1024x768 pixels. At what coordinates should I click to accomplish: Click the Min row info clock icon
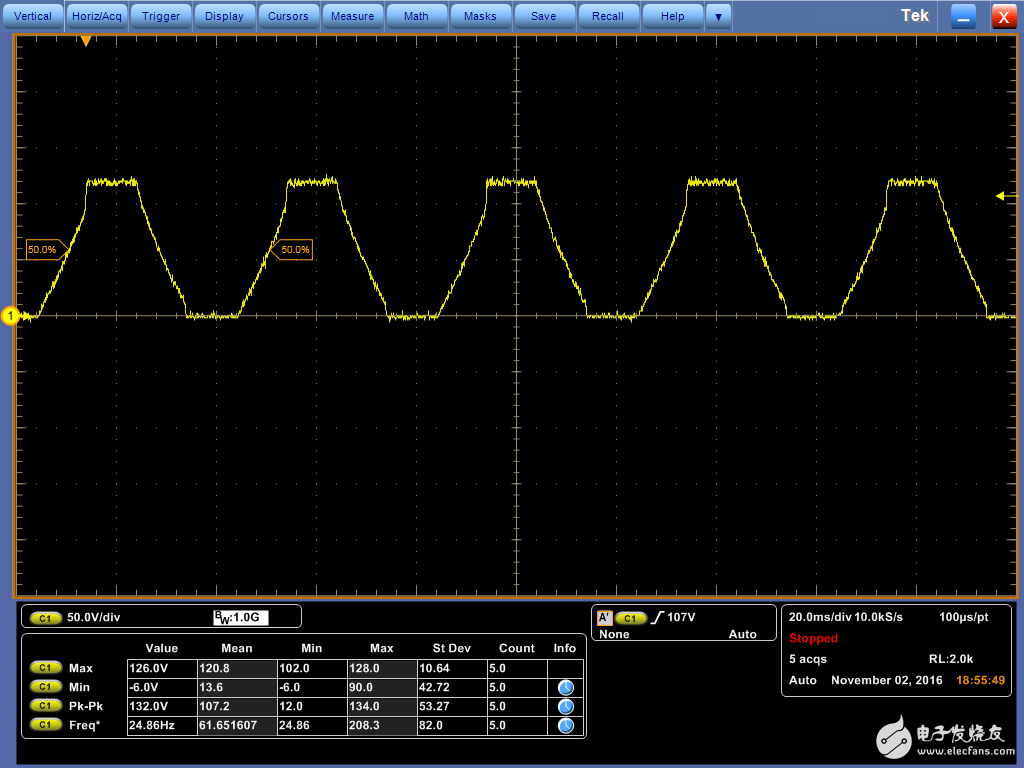pyautogui.click(x=565, y=687)
